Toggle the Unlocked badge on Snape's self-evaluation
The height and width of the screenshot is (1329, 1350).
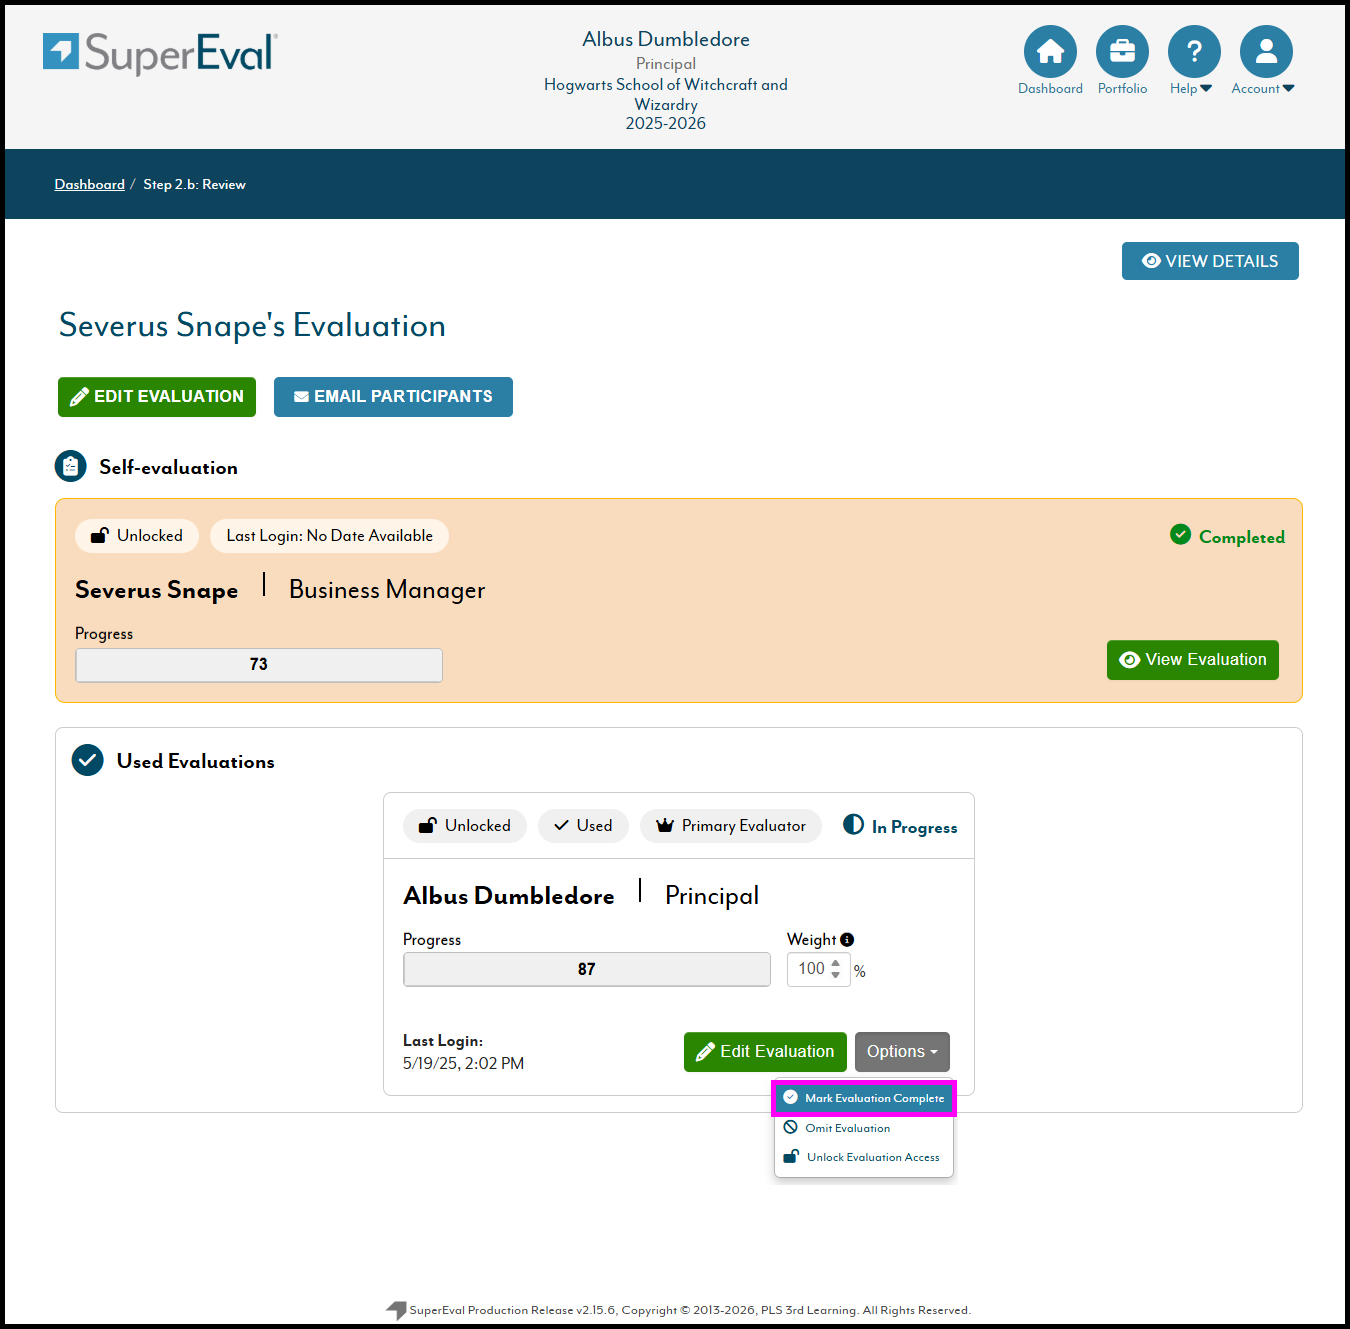tap(137, 536)
